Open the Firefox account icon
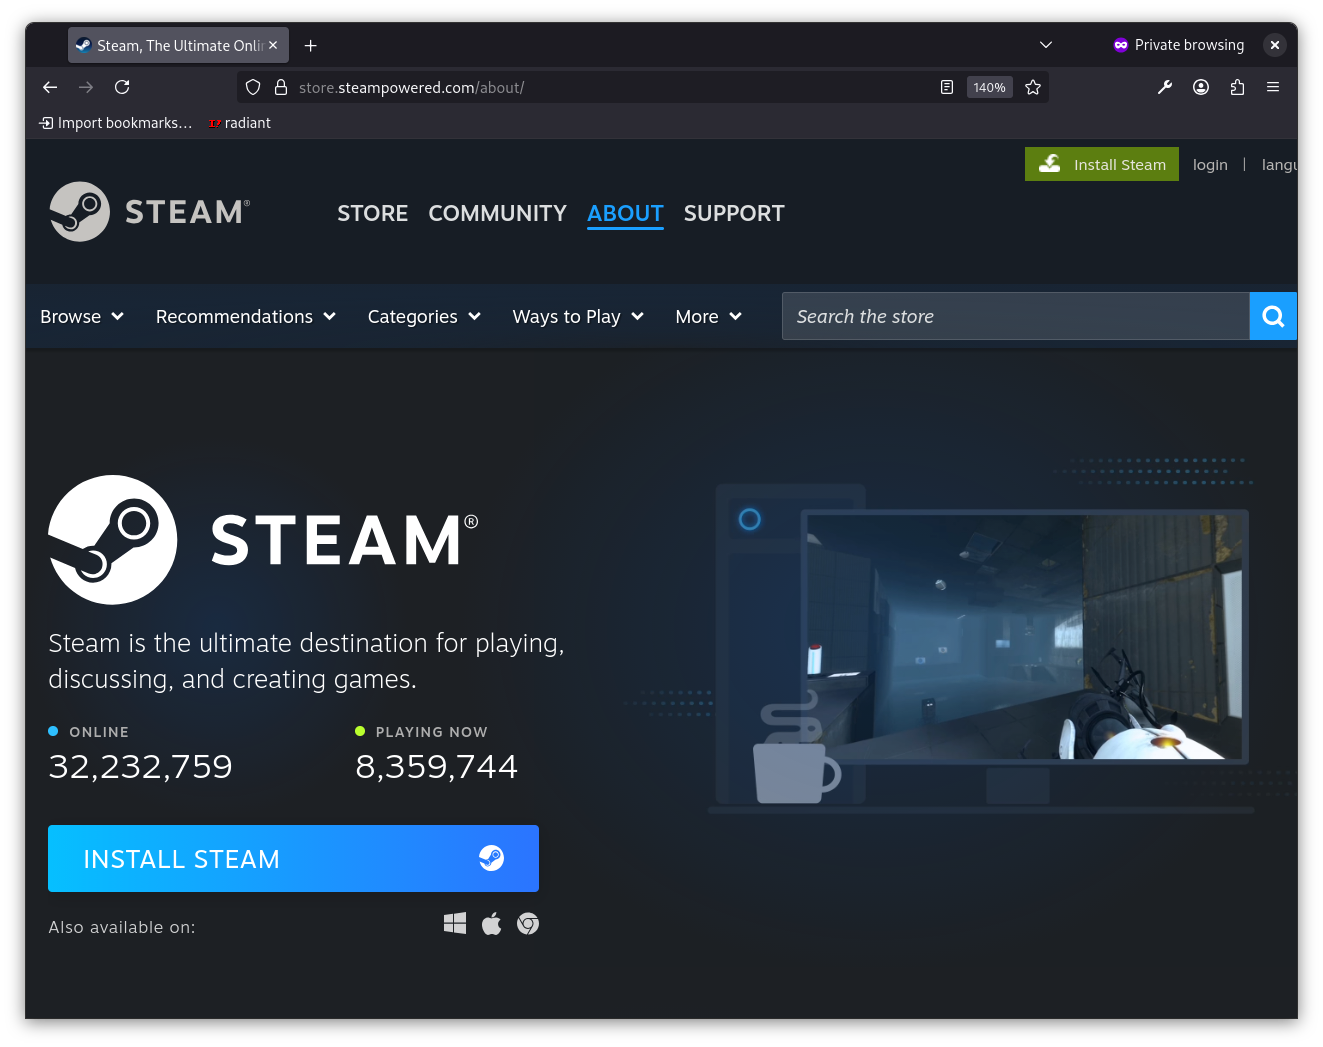The height and width of the screenshot is (1047, 1323). (1201, 87)
